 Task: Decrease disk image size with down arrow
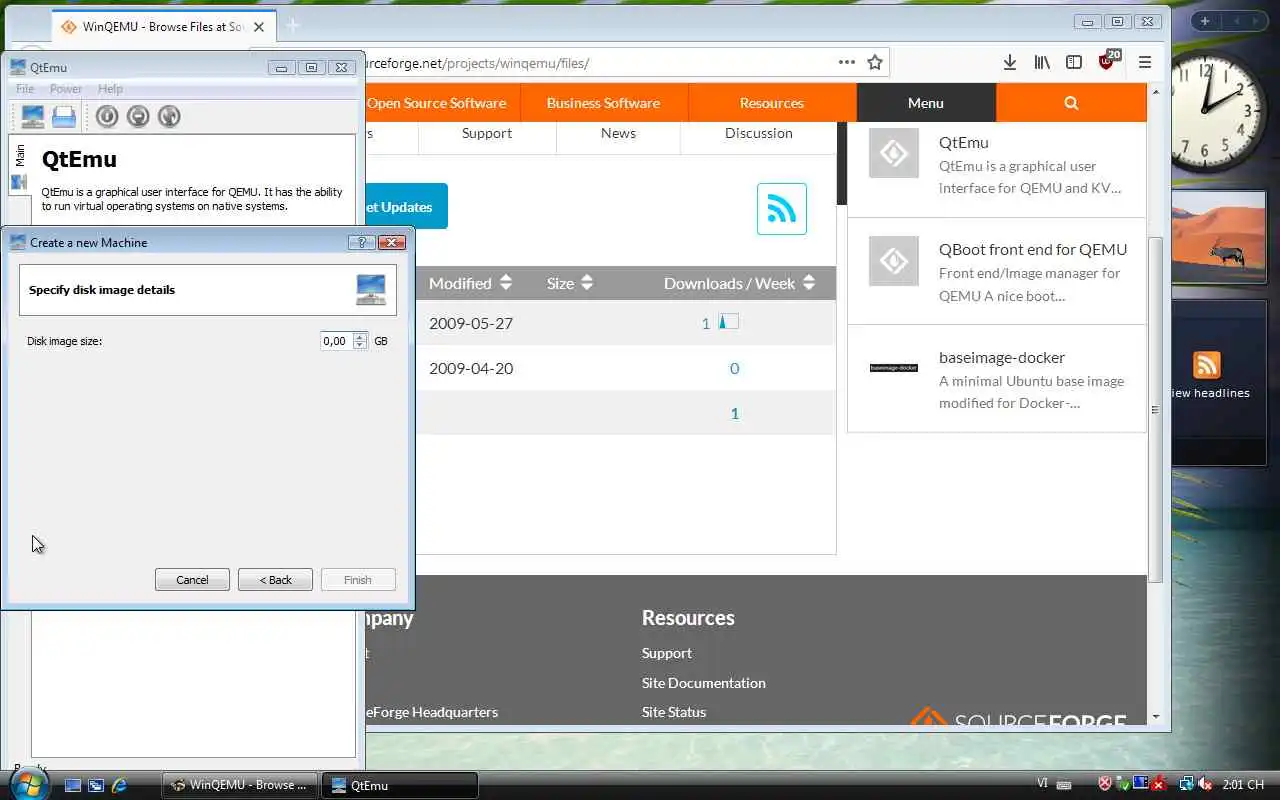coord(360,346)
